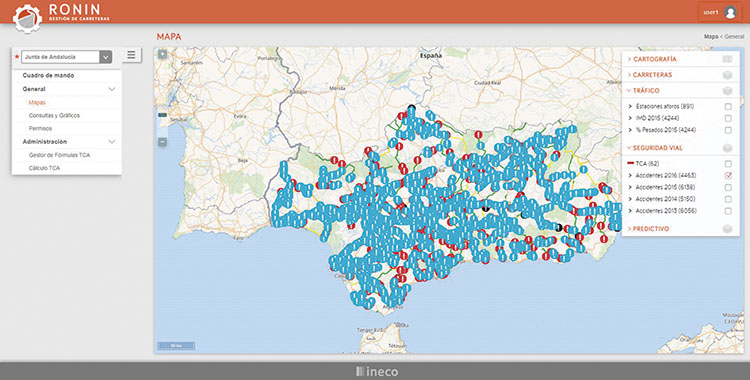The height and width of the screenshot is (380, 750).
Task: Click the RONIN gear logo
Action: point(27,19)
